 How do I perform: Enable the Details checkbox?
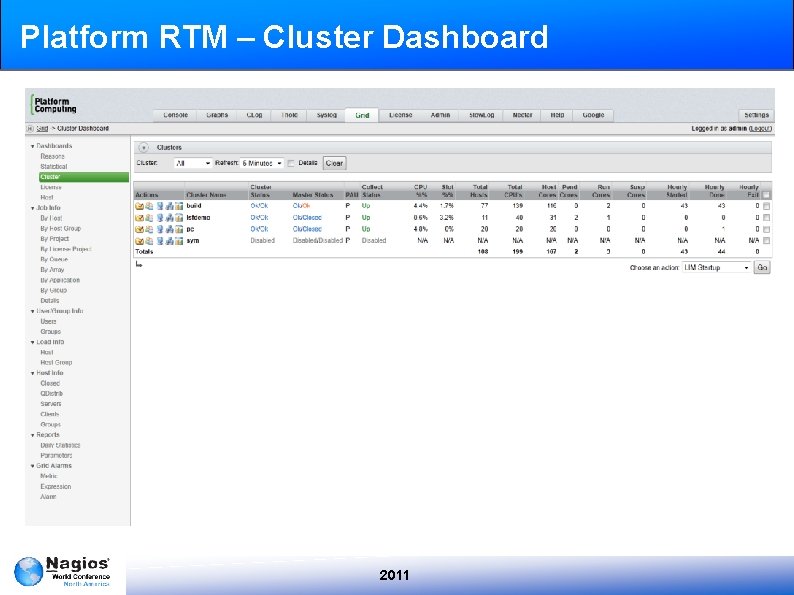pos(291,163)
